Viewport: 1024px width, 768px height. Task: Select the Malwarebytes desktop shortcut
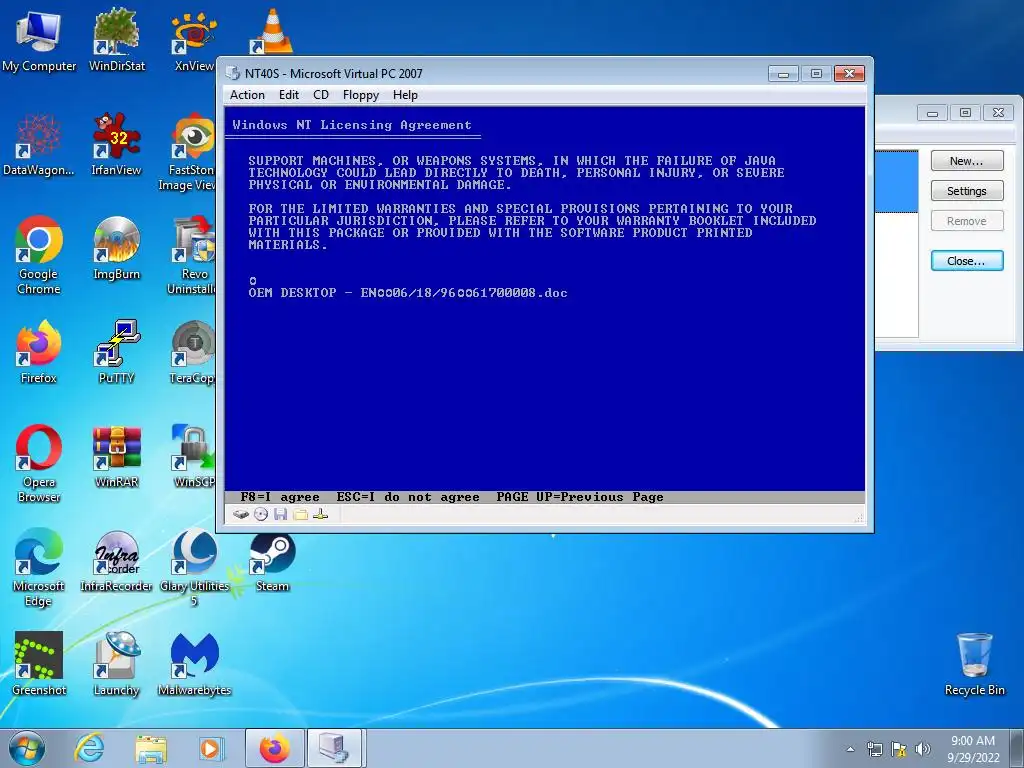coord(194,664)
